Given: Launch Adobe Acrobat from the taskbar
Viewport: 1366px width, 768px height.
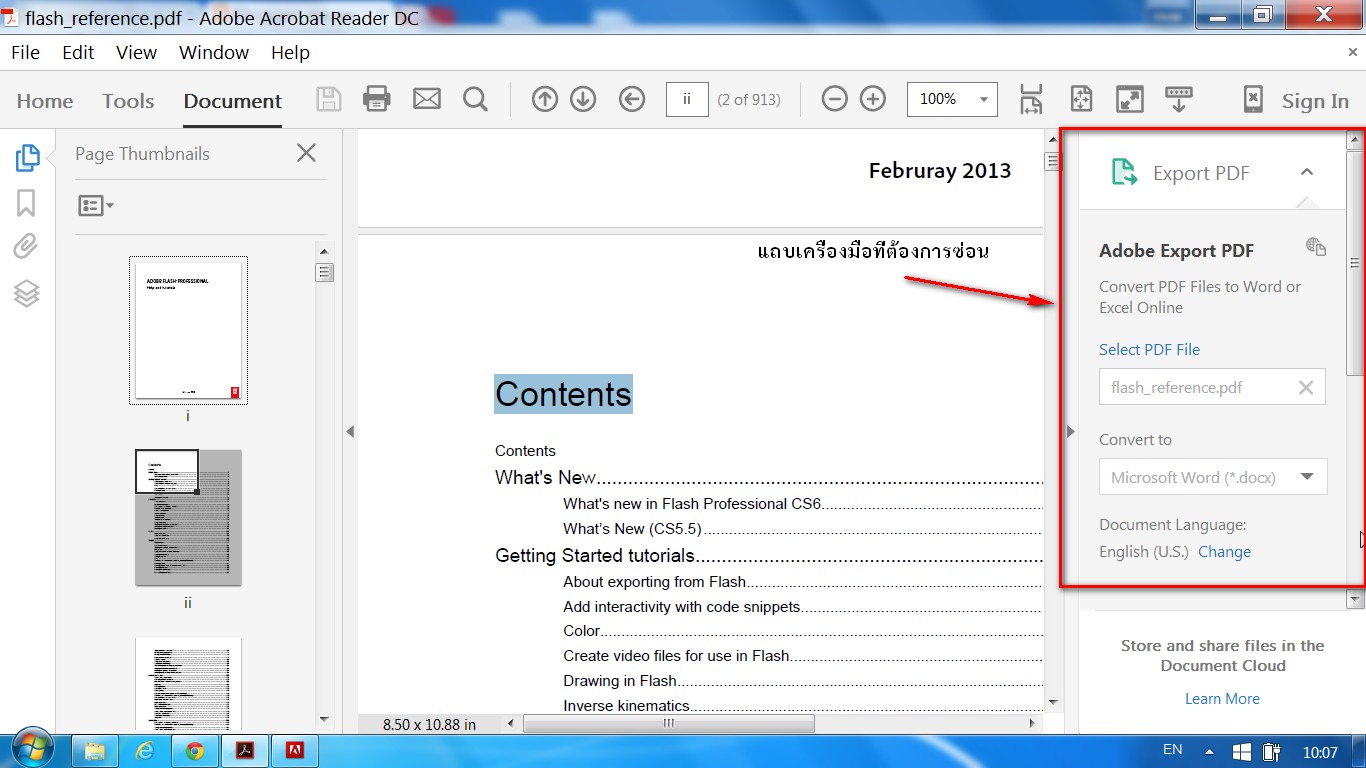Looking at the screenshot, I should tap(245, 750).
